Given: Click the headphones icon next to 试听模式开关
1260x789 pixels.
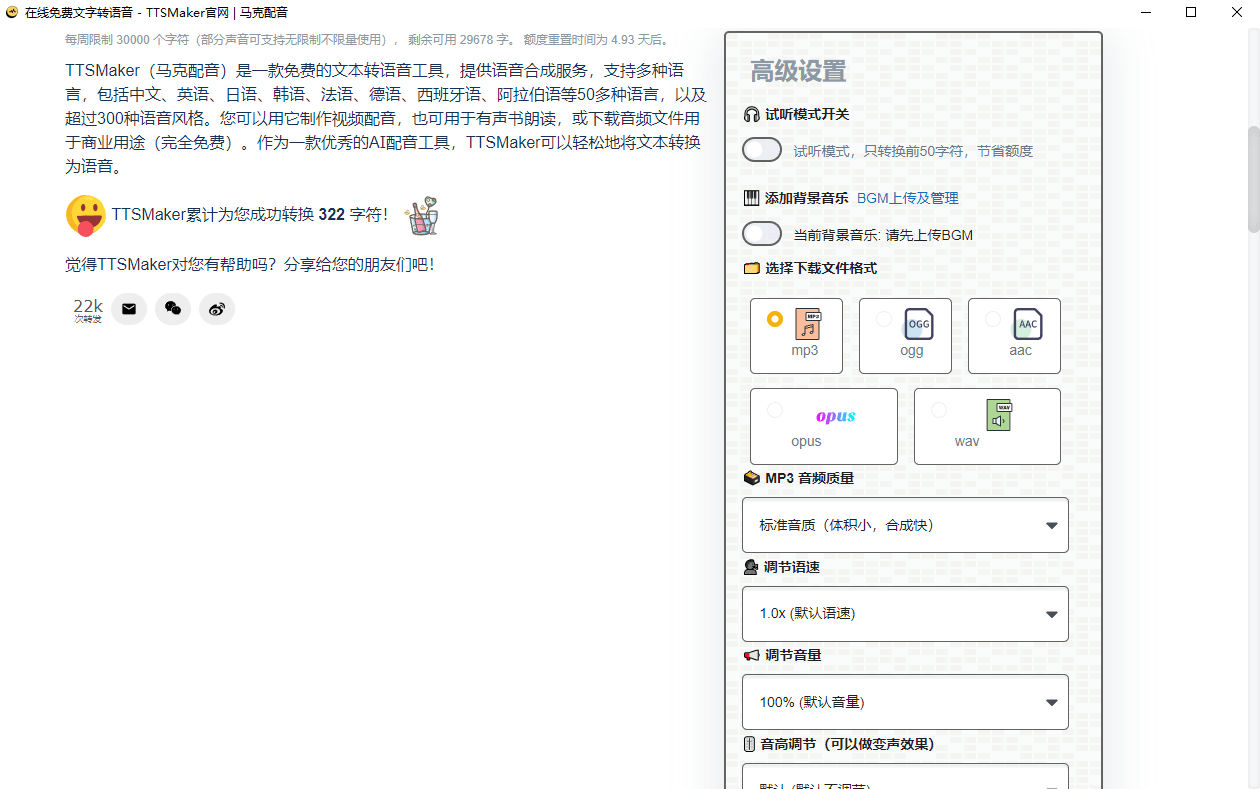Looking at the screenshot, I should pyautogui.click(x=750, y=114).
